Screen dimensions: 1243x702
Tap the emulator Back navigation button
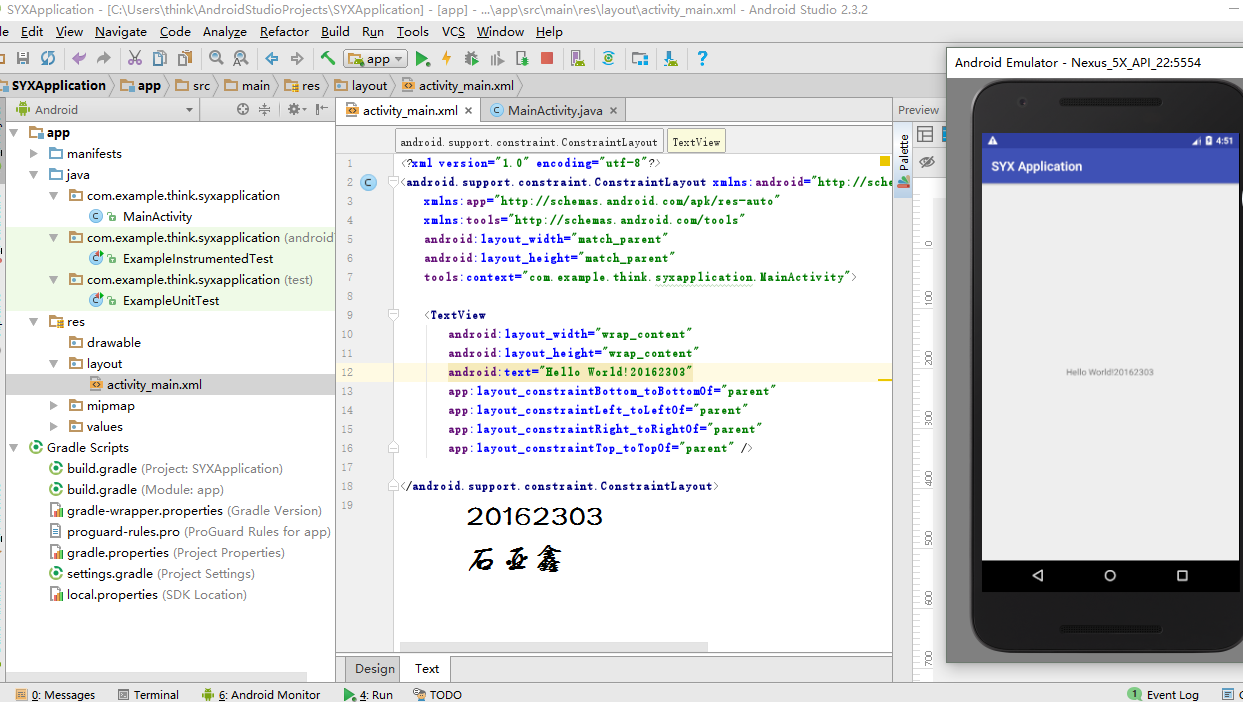point(1038,576)
